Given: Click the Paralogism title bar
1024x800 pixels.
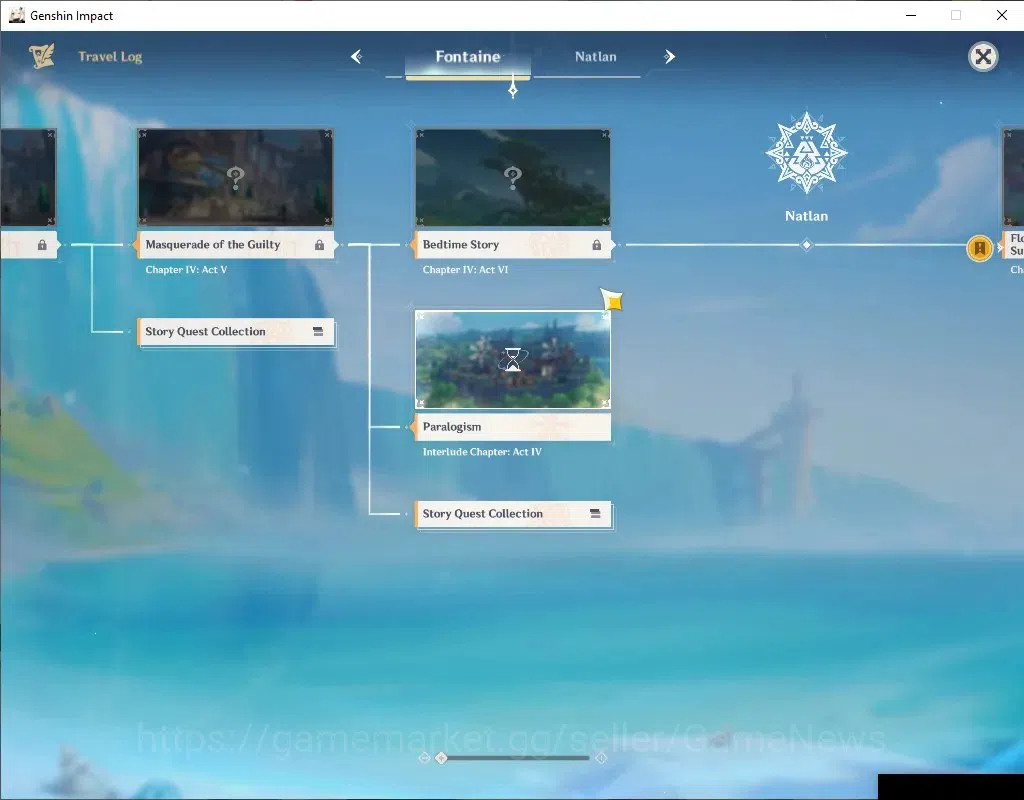Looking at the screenshot, I should click(513, 427).
